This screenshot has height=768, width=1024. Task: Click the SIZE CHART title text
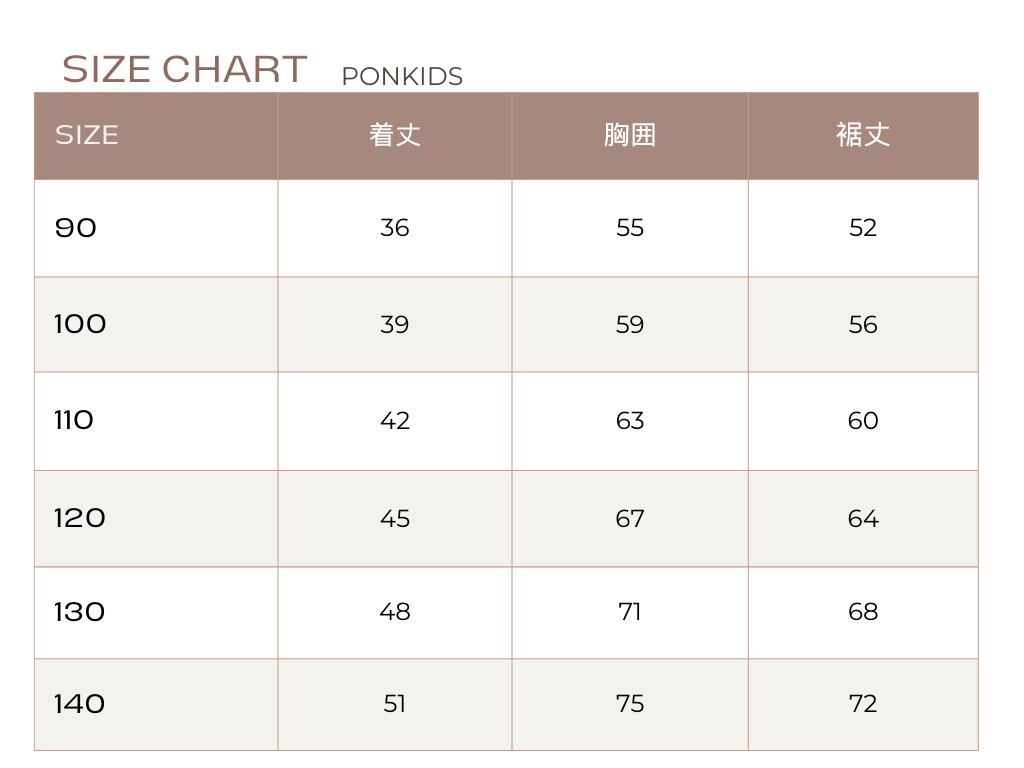click(x=184, y=70)
